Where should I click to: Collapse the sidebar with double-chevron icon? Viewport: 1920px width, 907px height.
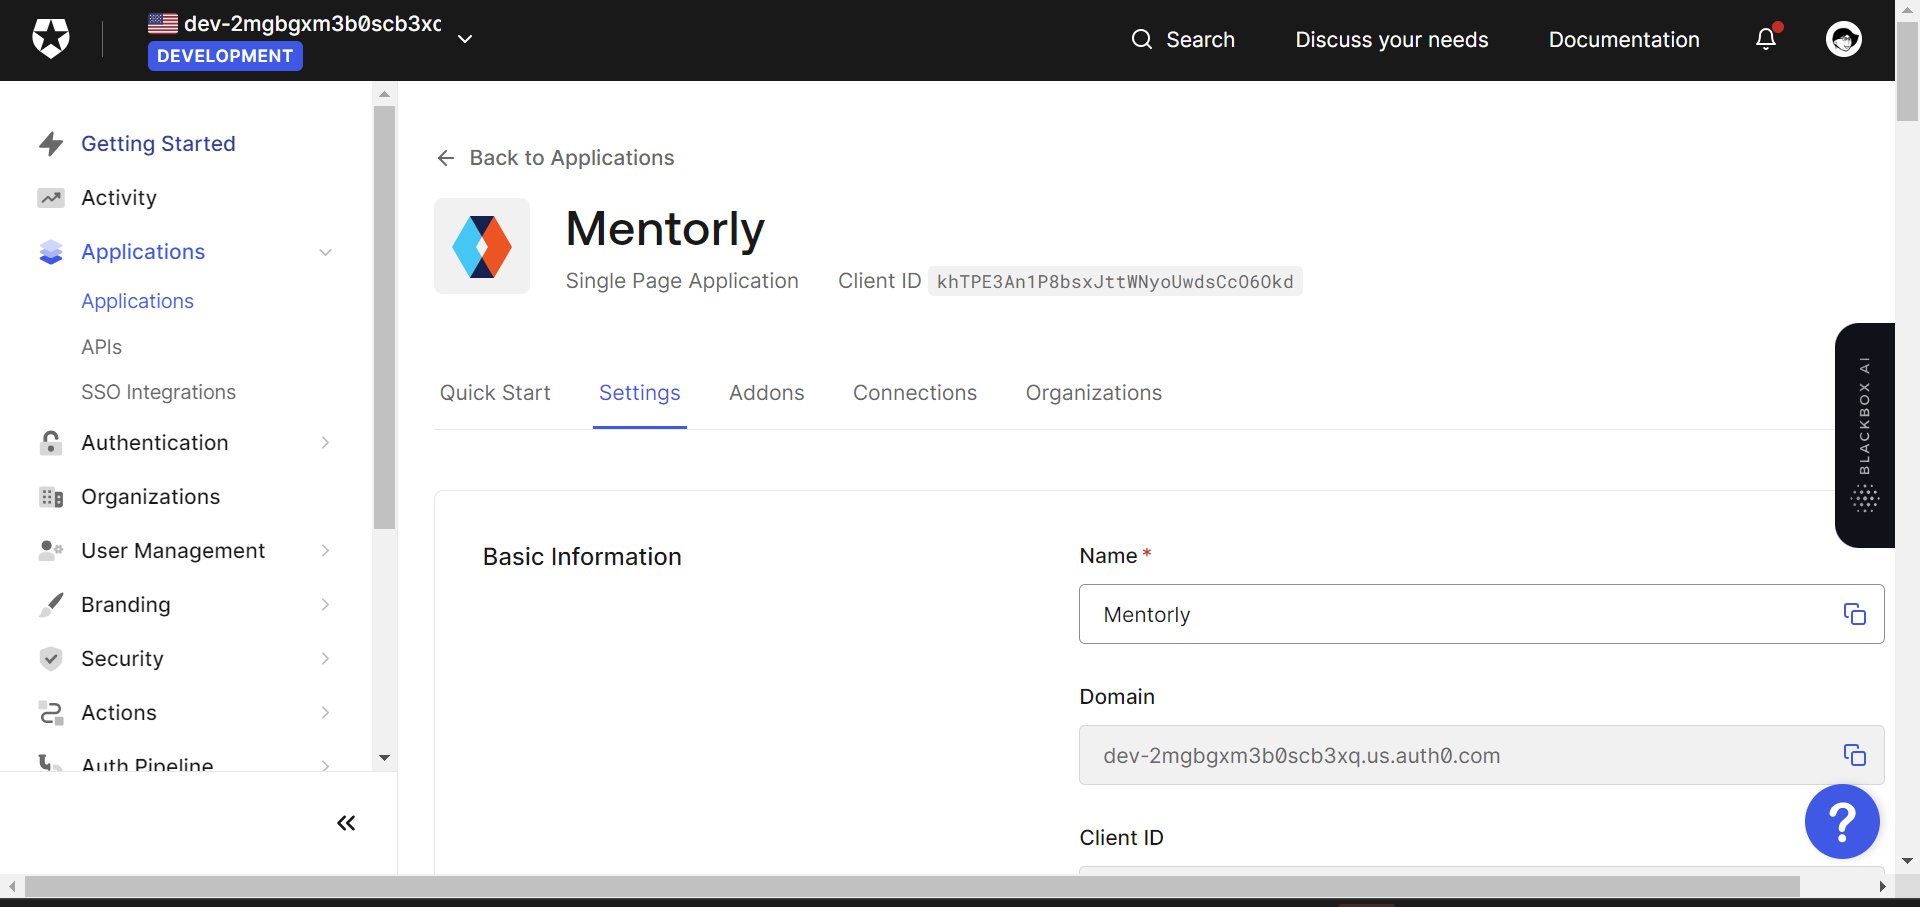pyautogui.click(x=346, y=823)
